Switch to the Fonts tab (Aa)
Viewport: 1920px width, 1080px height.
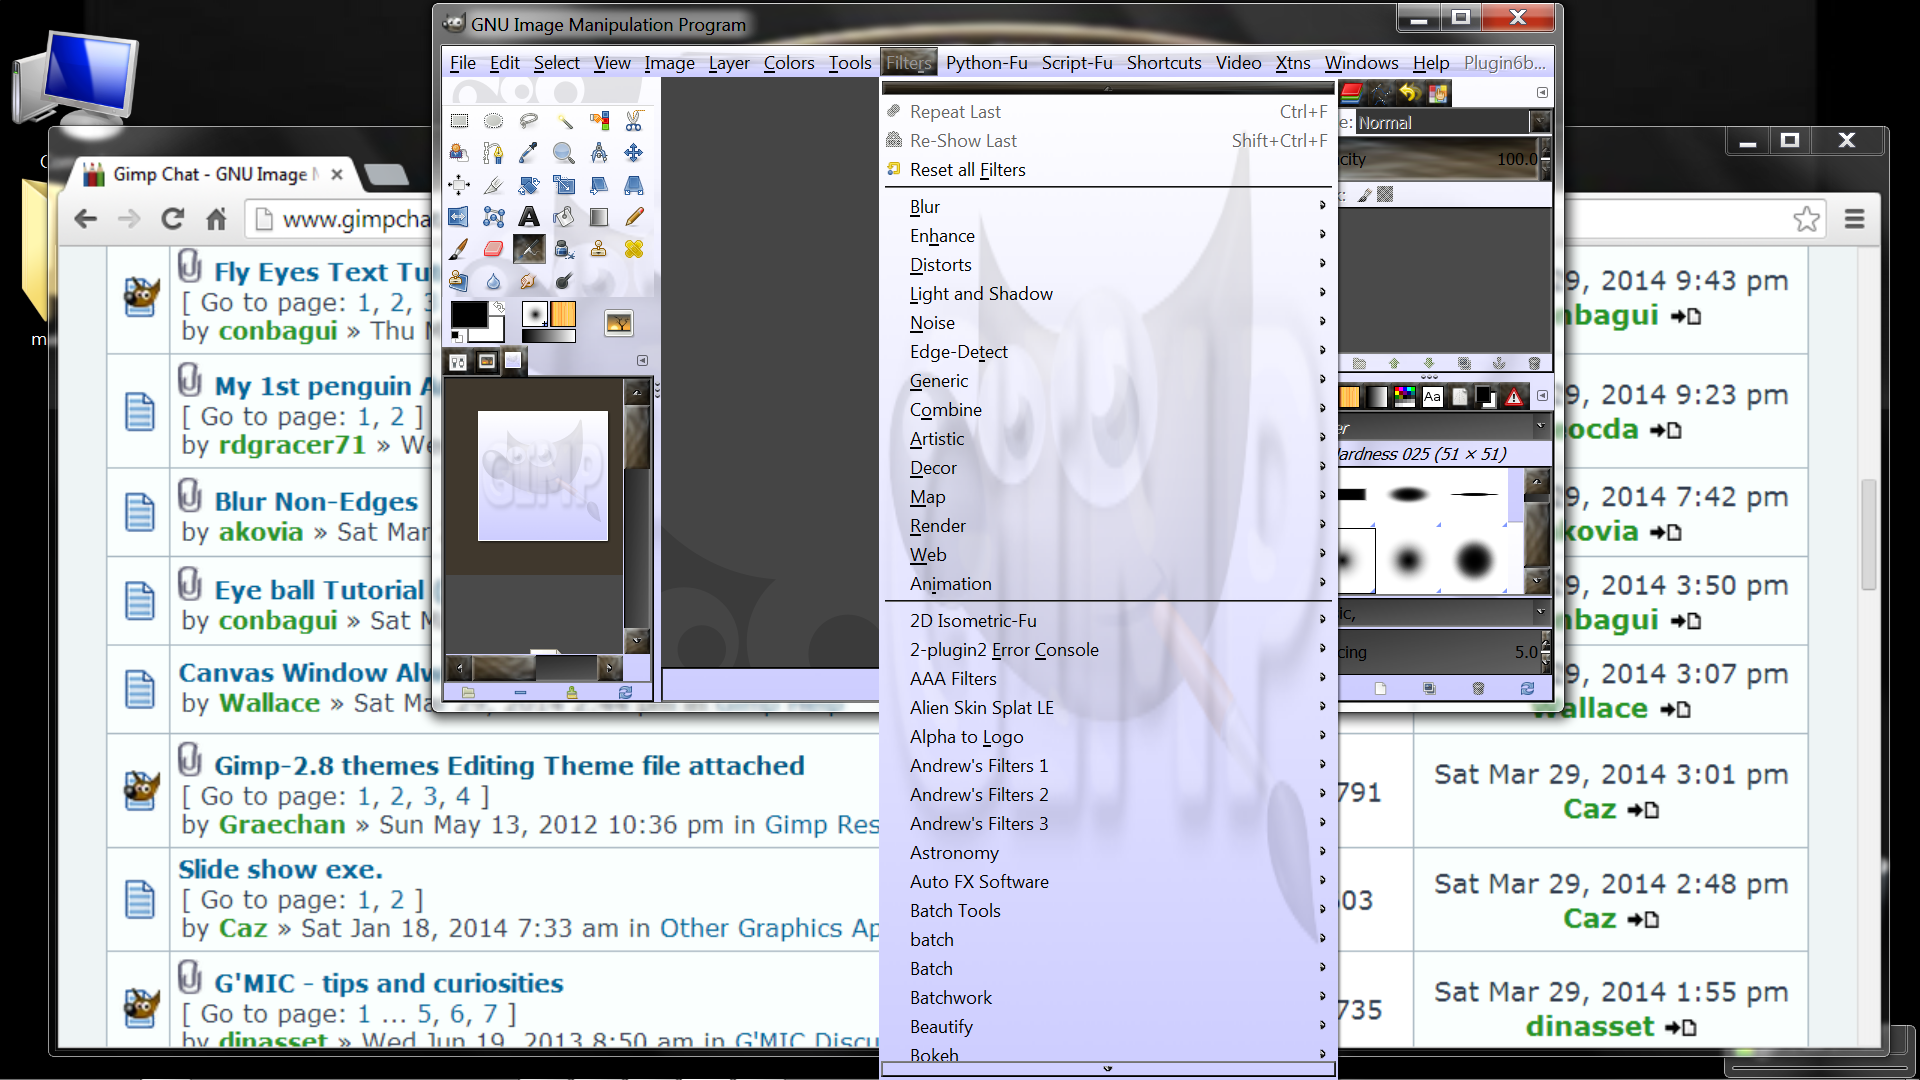[1432, 397]
